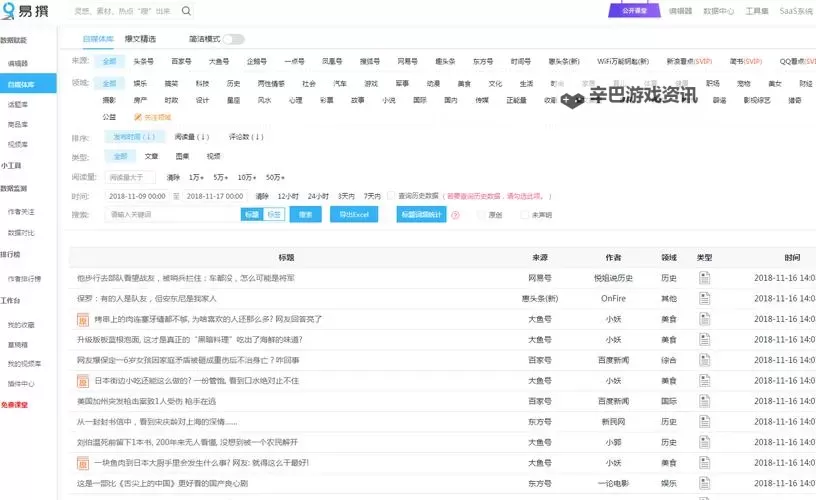Select 标题 search mode toggle
This screenshot has height=500, width=816.
(x=252, y=214)
